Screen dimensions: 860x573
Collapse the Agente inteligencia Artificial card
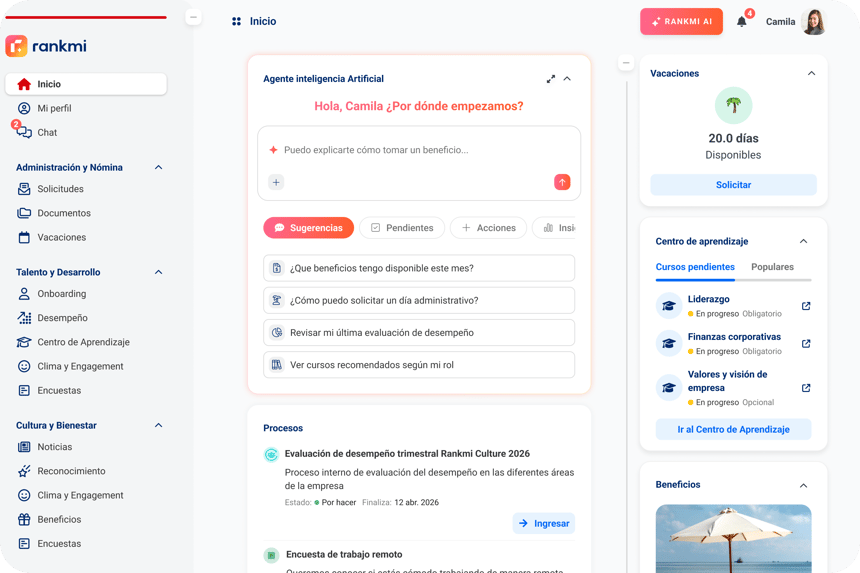pos(567,79)
